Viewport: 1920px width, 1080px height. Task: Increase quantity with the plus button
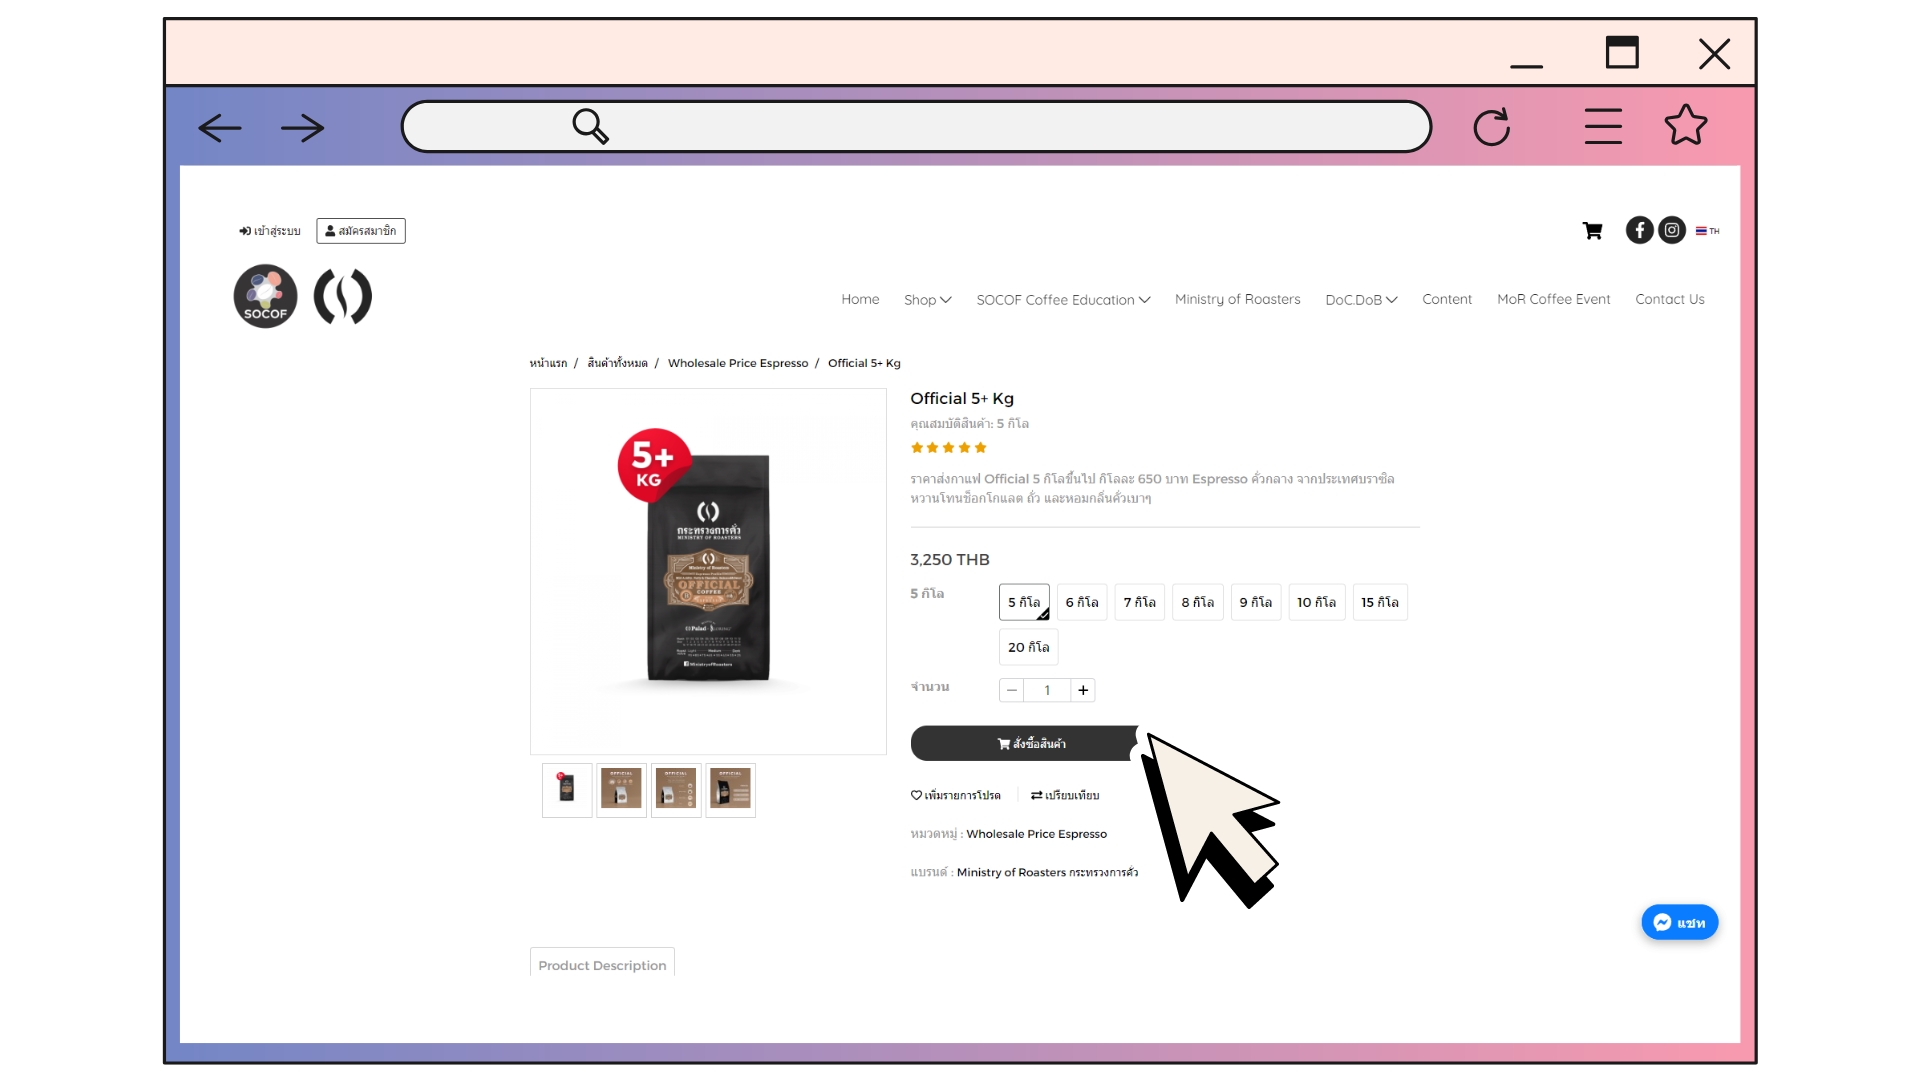pyautogui.click(x=1083, y=690)
